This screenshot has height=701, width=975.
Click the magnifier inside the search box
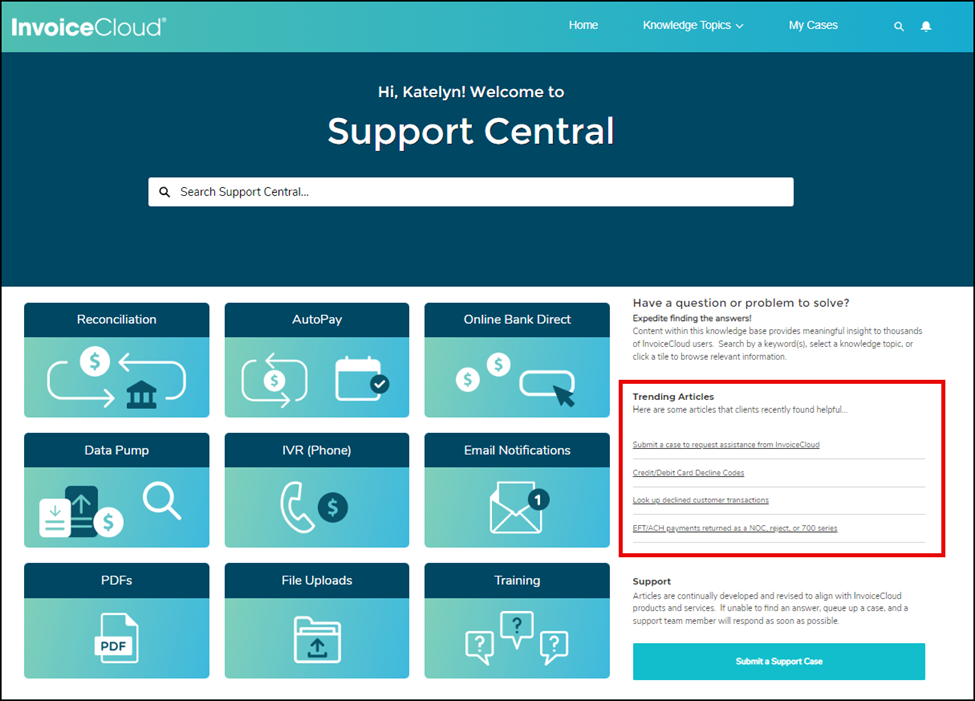coord(164,192)
